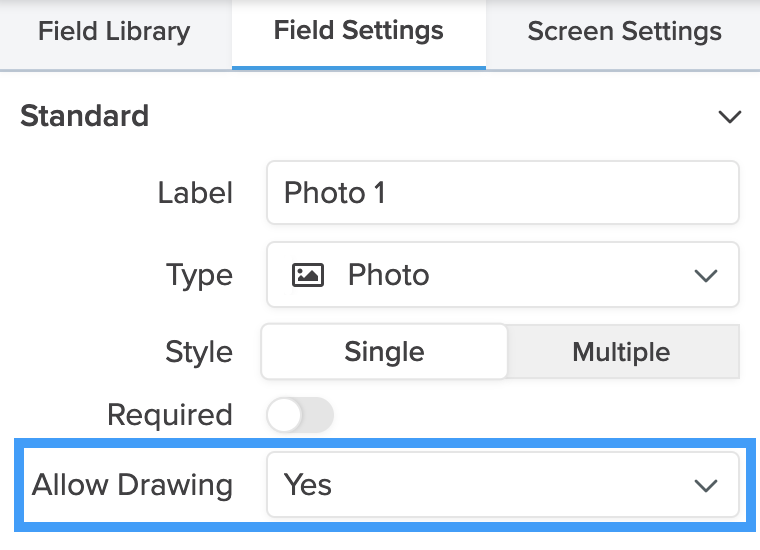Click the Standard section heading

pos(84,116)
